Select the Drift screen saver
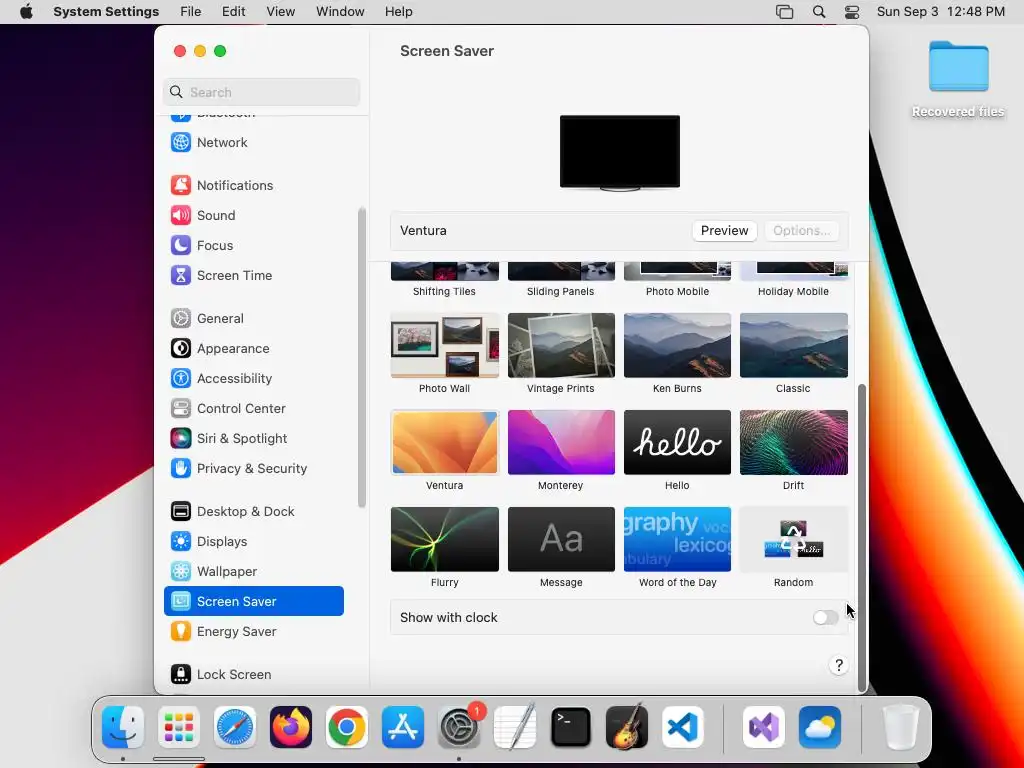Viewport: 1024px width, 768px height. pos(793,442)
